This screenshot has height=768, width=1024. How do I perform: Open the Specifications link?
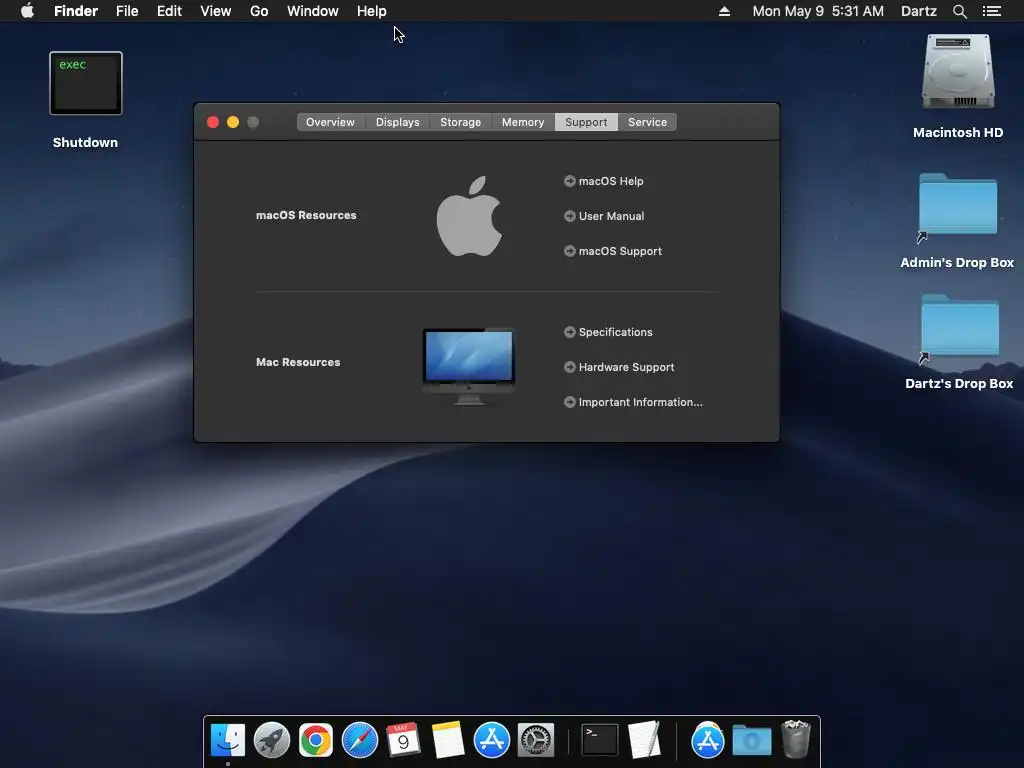615,332
